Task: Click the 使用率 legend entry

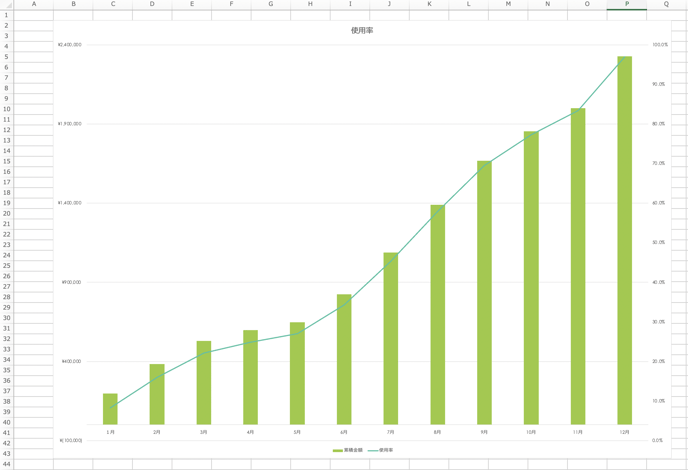Action: [x=381, y=451]
